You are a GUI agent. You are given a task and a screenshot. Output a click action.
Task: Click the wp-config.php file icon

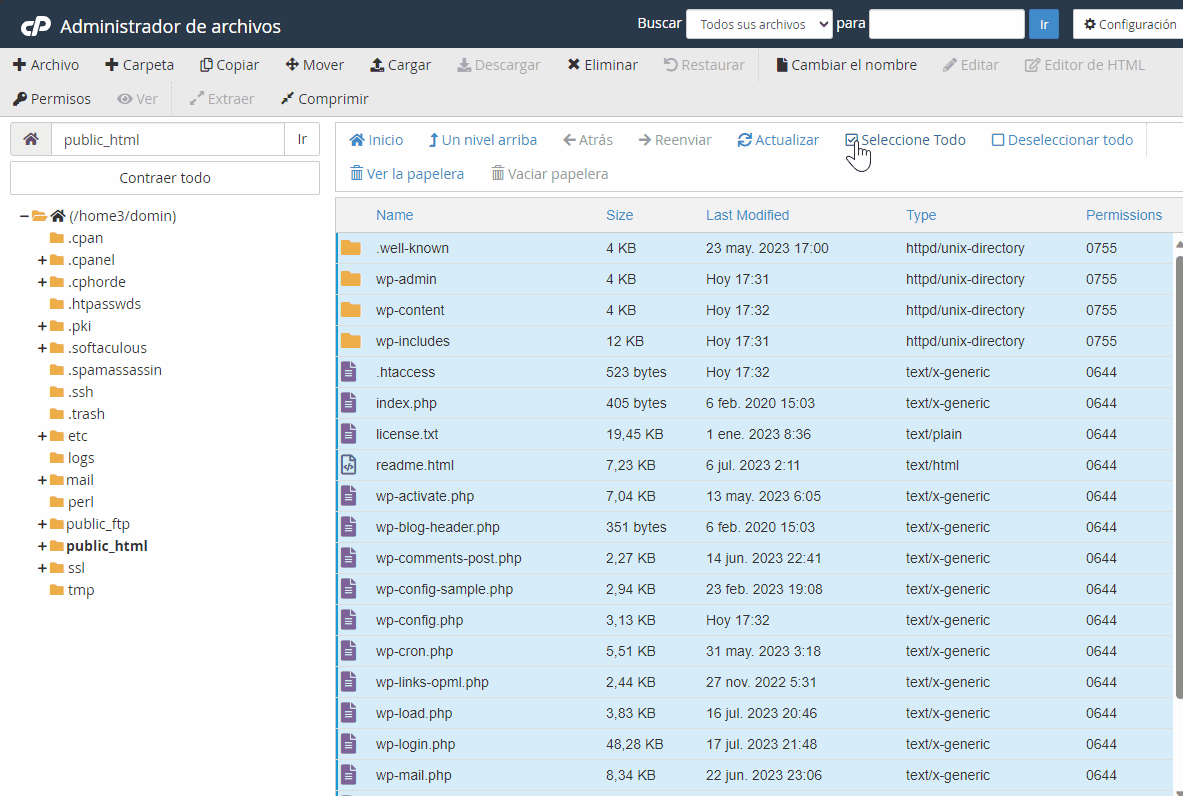coord(349,620)
